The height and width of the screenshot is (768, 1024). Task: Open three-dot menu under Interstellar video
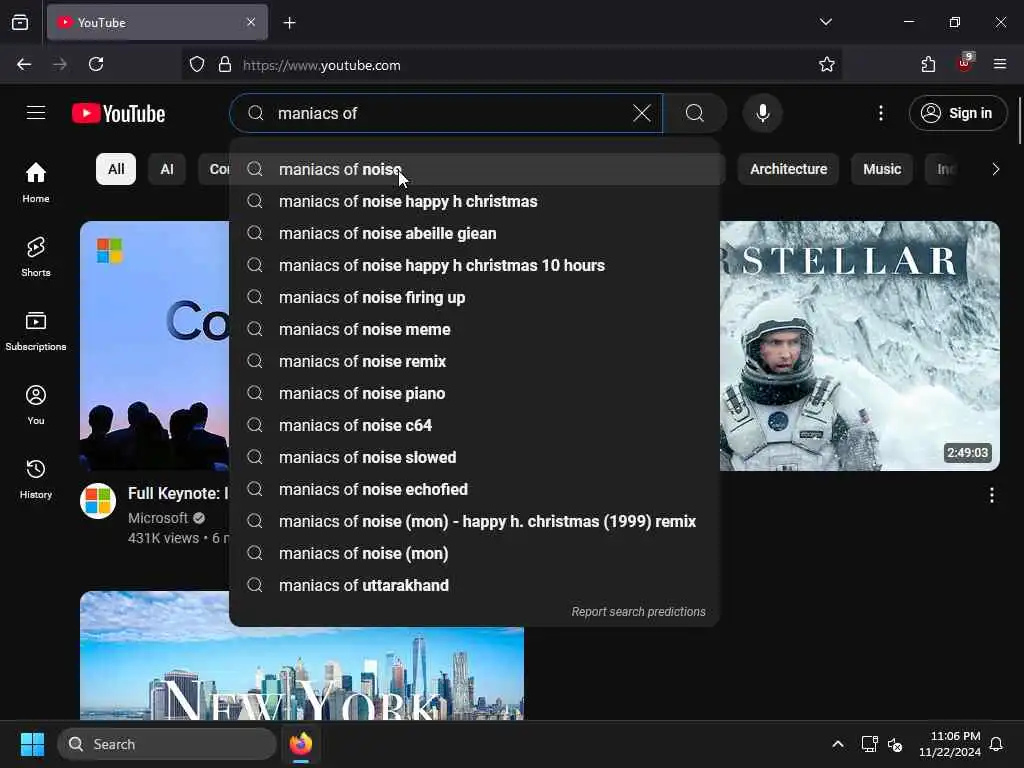tap(991, 495)
